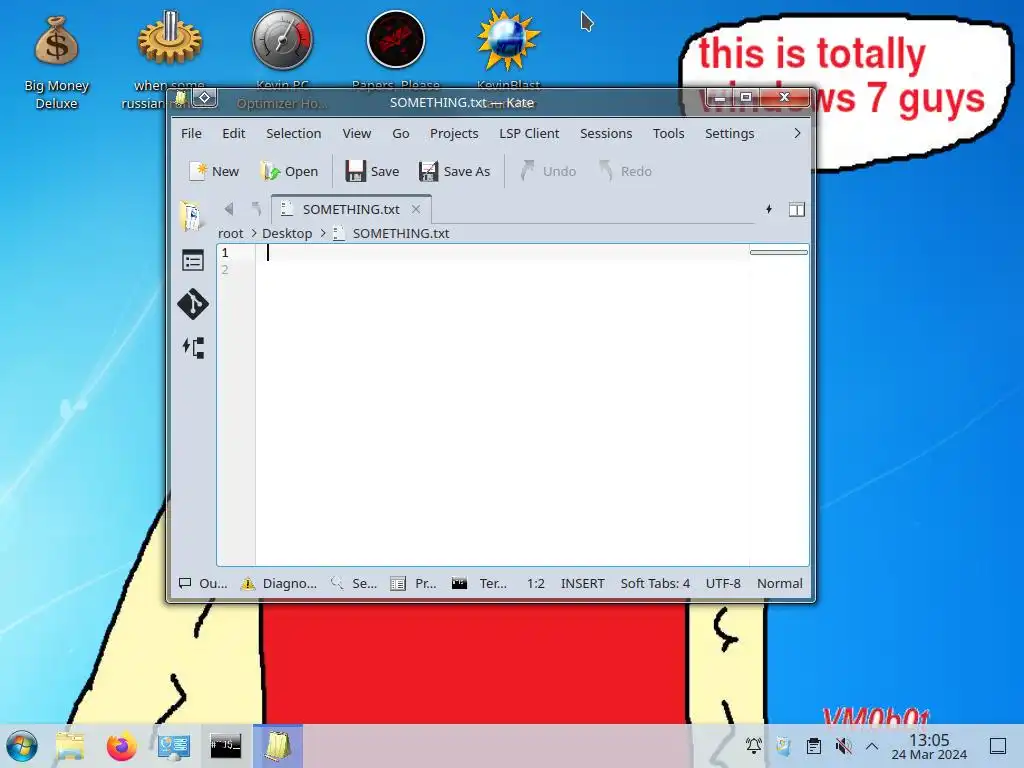
Task: Click the split view icon
Action: click(797, 209)
